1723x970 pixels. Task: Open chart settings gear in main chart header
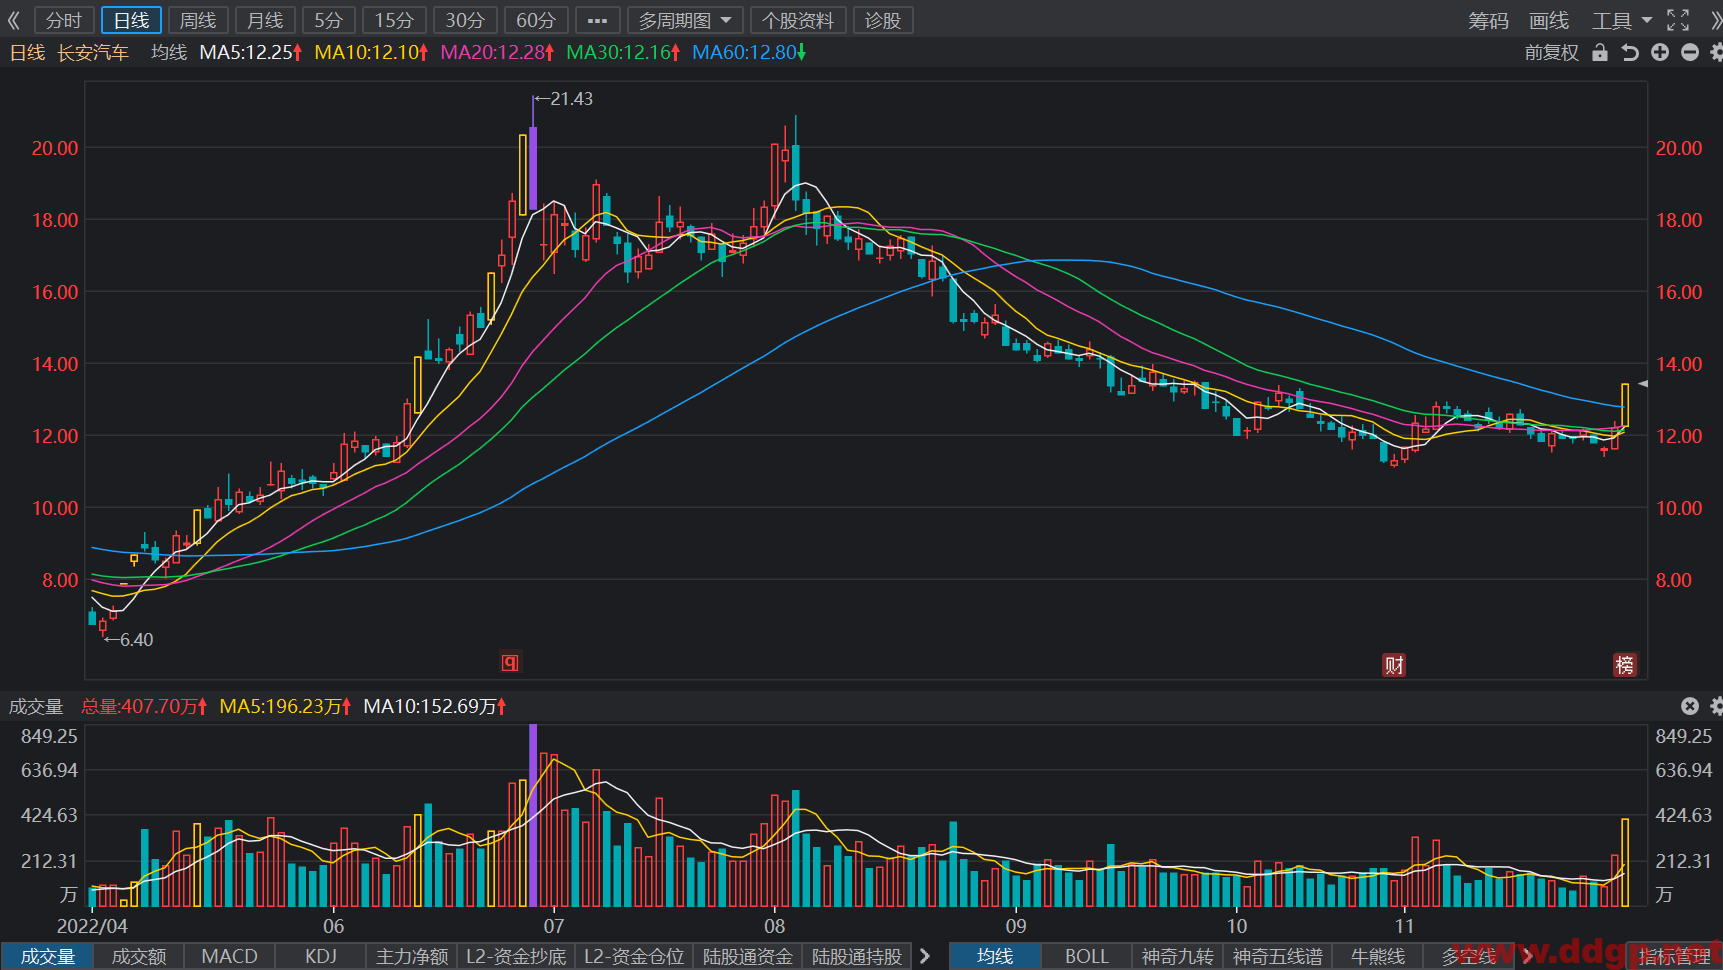(1716, 52)
